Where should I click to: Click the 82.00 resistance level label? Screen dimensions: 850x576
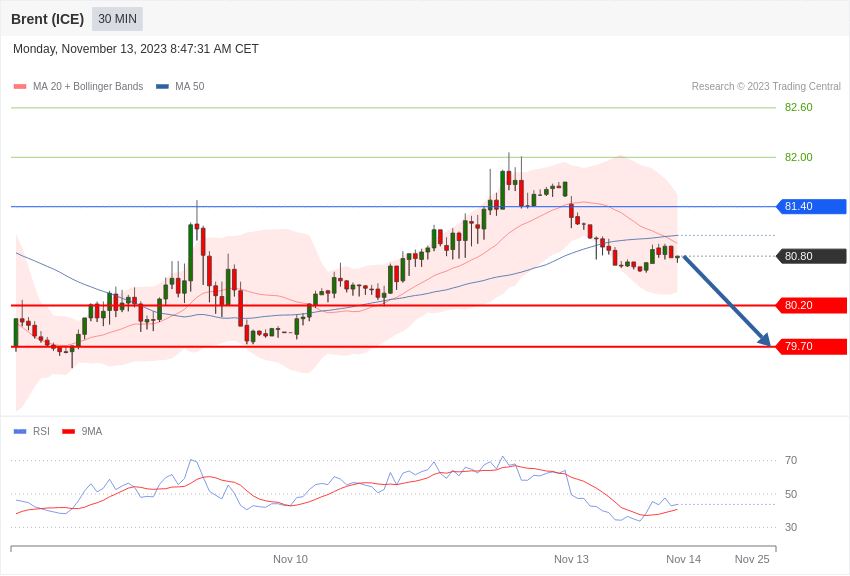point(799,157)
